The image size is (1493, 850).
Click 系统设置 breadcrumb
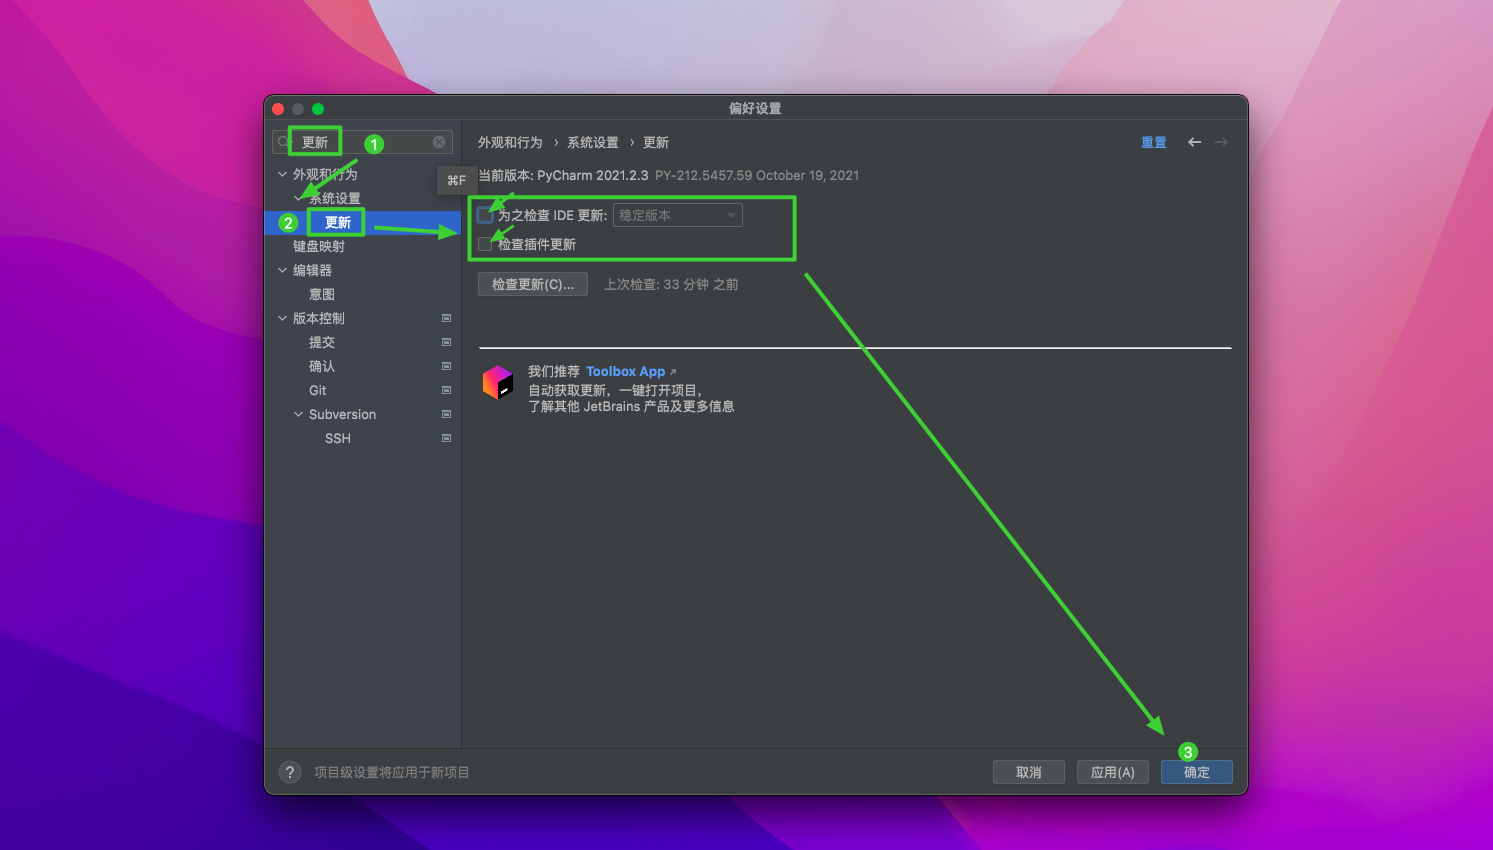[x=593, y=142]
